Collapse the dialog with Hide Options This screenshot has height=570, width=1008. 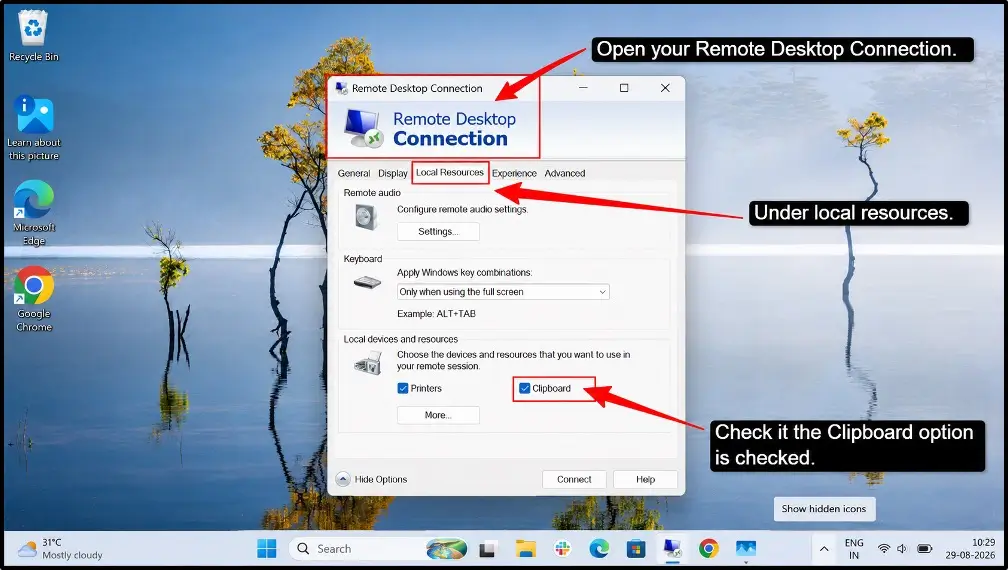(x=372, y=479)
